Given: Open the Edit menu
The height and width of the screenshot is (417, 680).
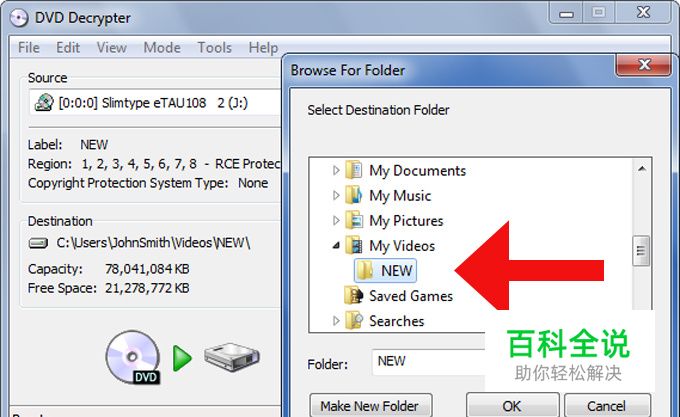Looking at the screenshot, I should point(68,47).
